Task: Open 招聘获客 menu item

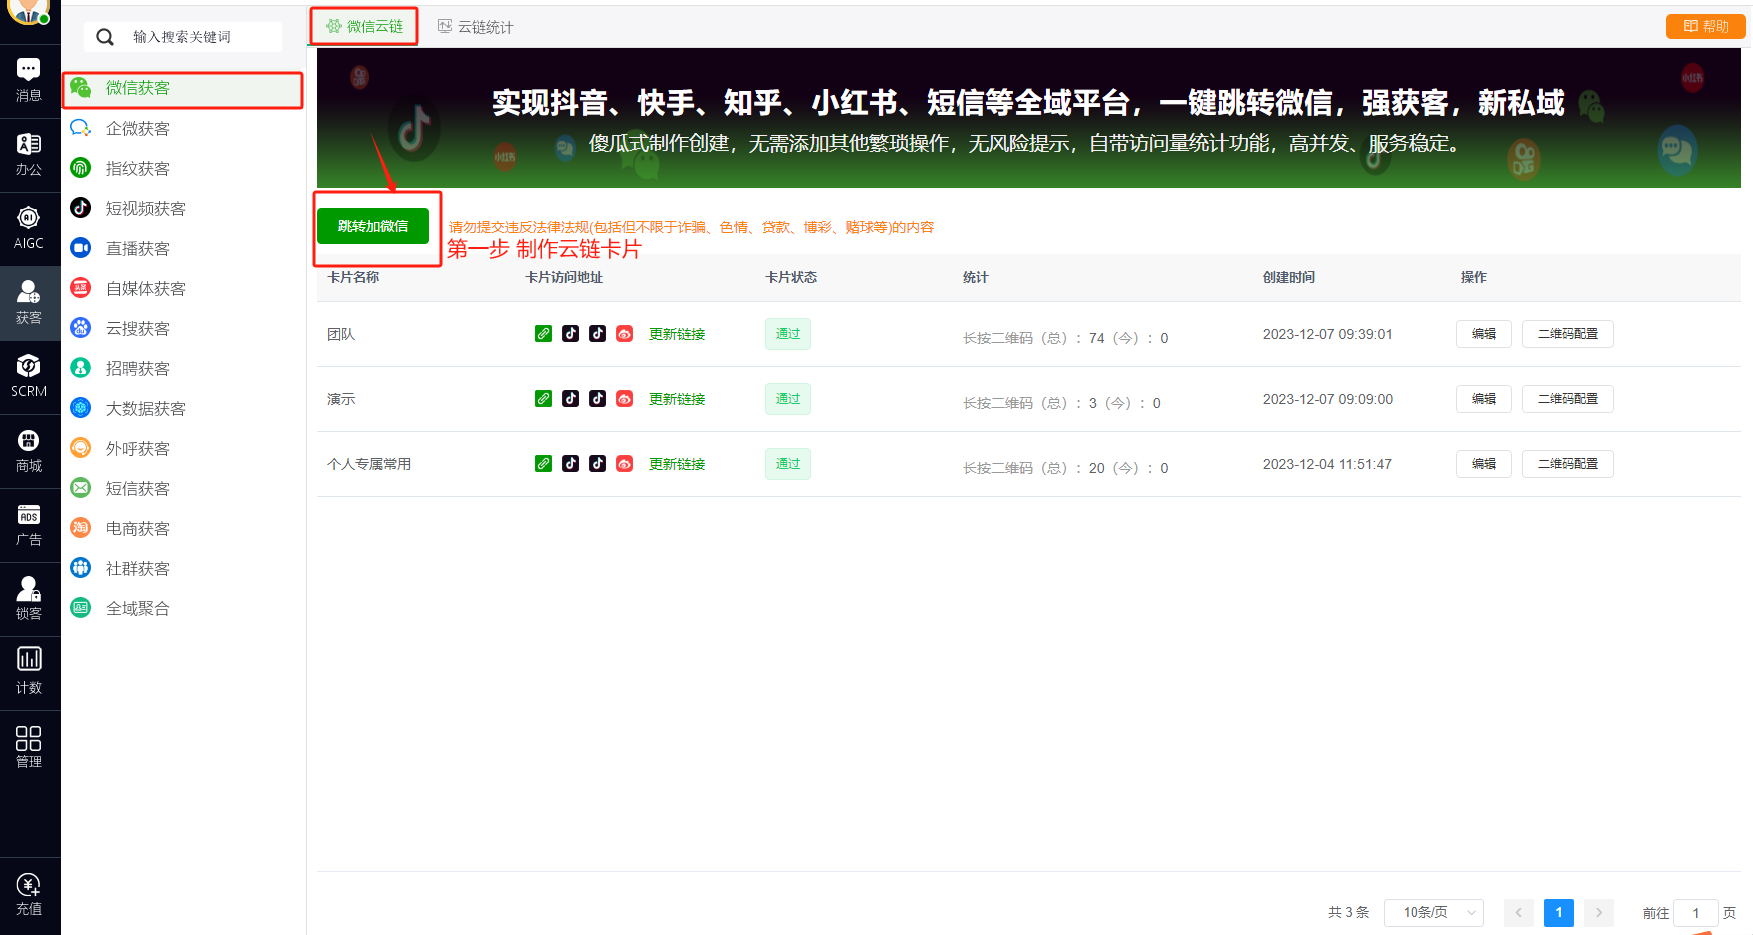Action: point(183,368)
